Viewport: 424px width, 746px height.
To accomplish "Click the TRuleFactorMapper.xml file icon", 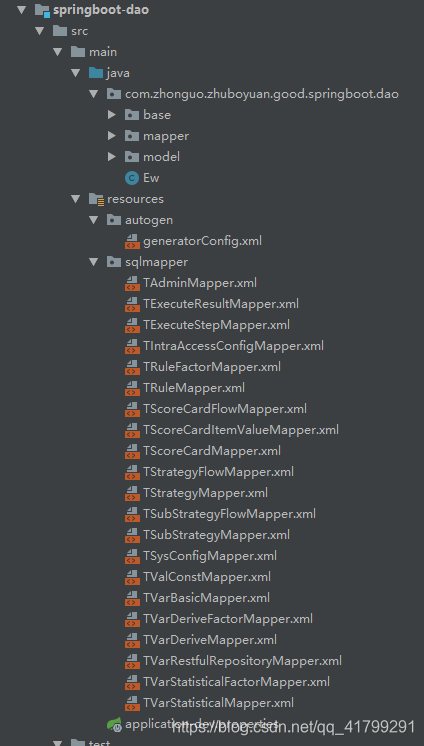I will (x=132, y=367).
